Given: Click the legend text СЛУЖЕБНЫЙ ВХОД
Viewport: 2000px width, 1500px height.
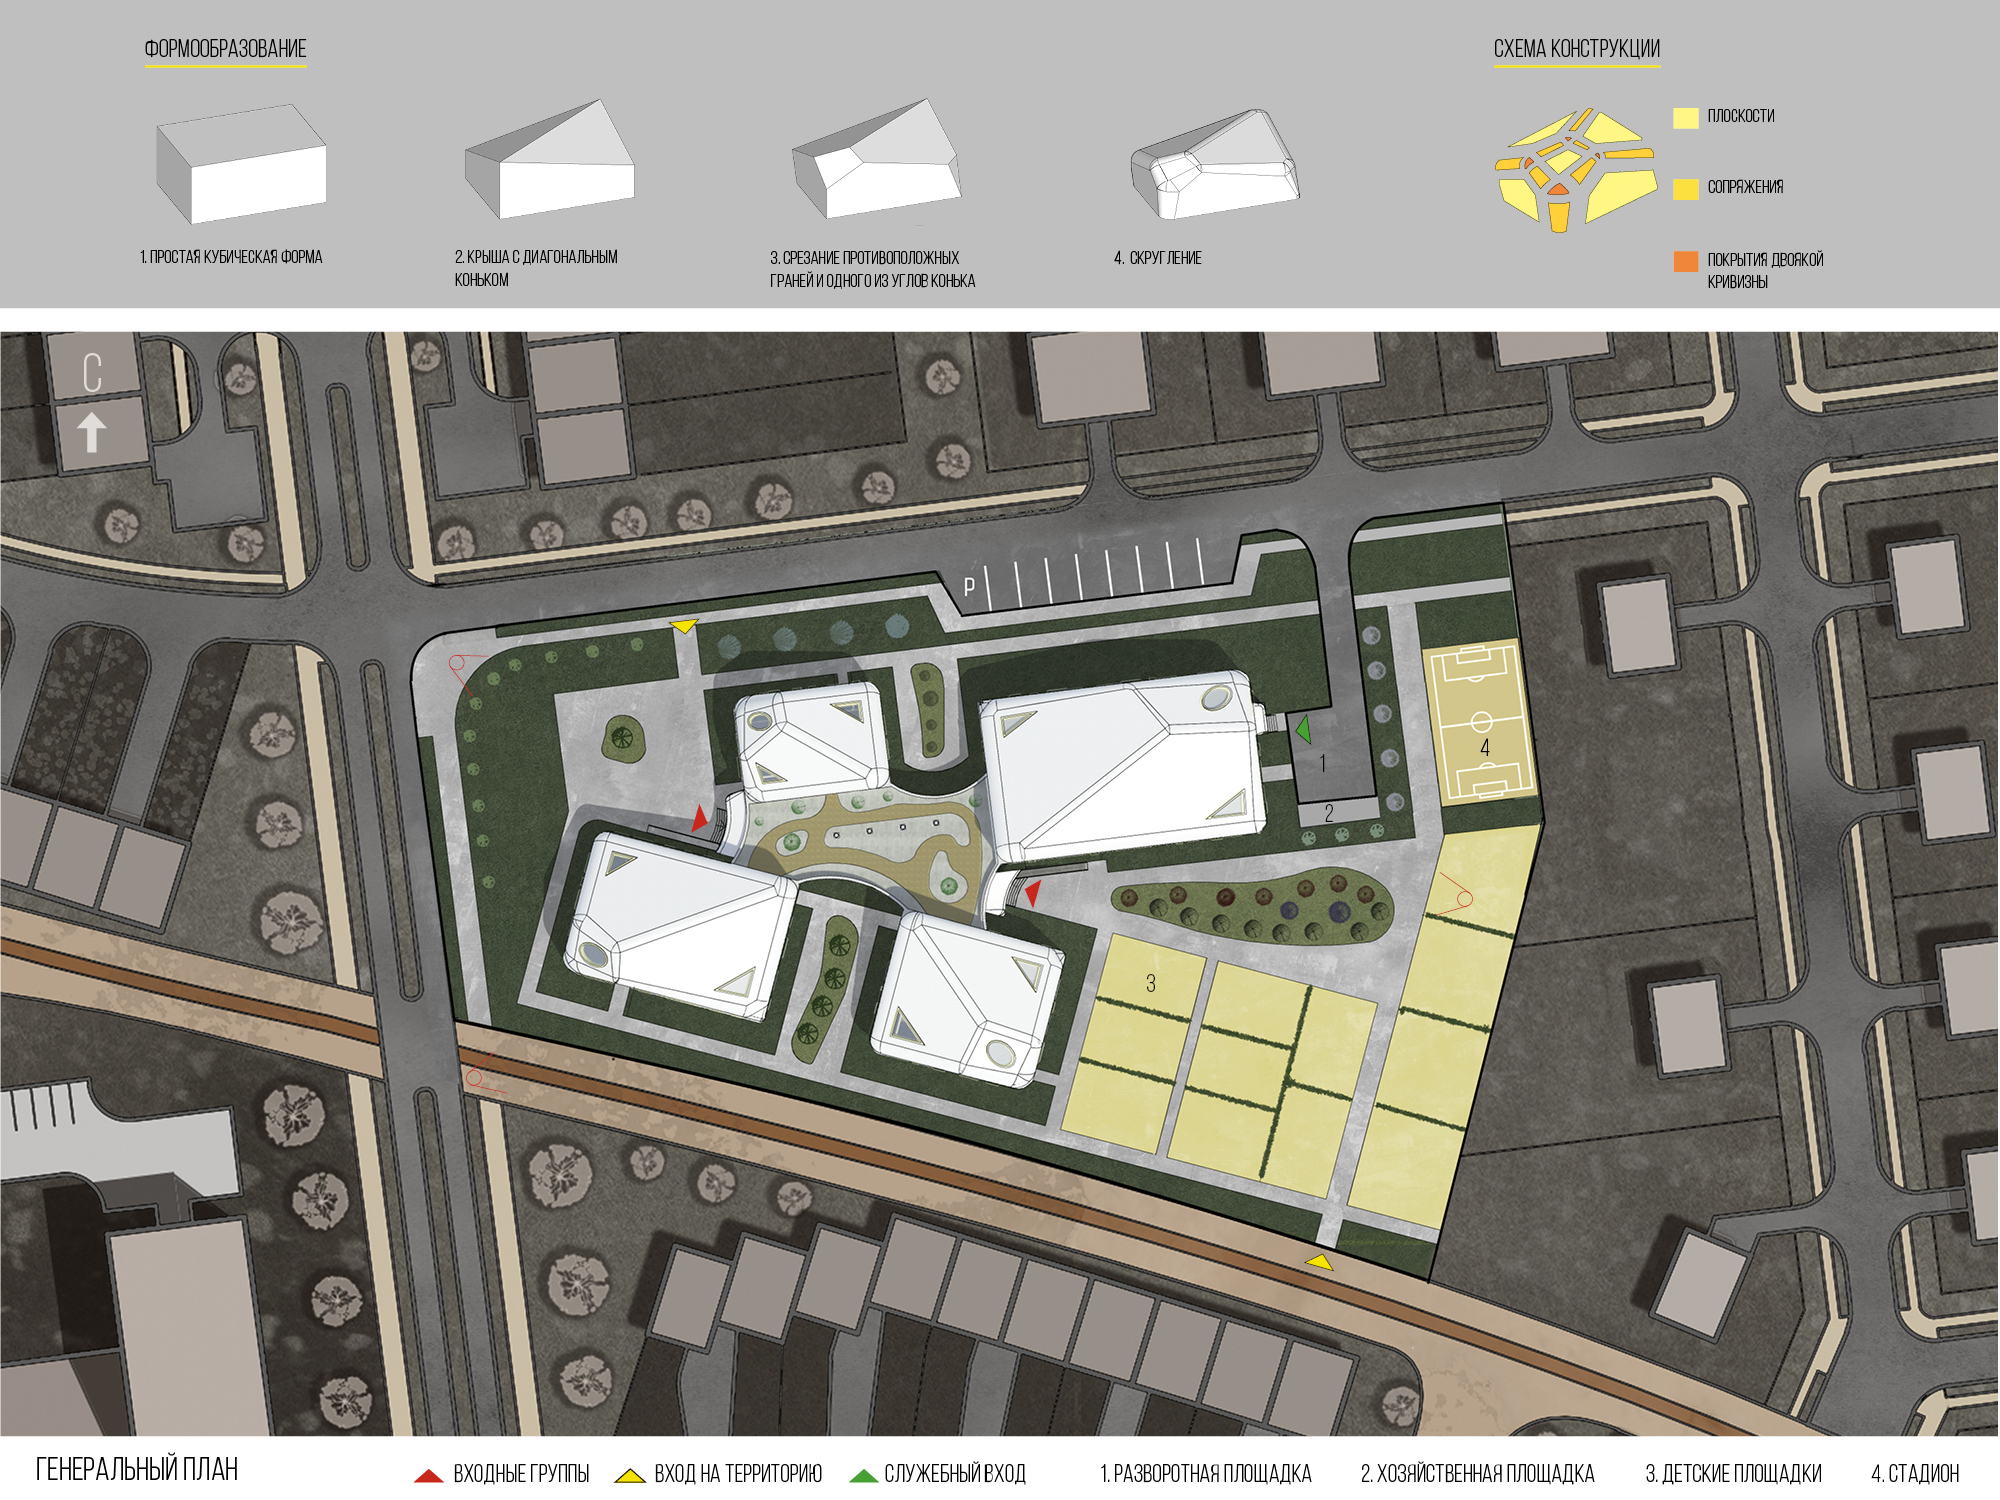Looking at the screenshot, I should point(955,1474).
